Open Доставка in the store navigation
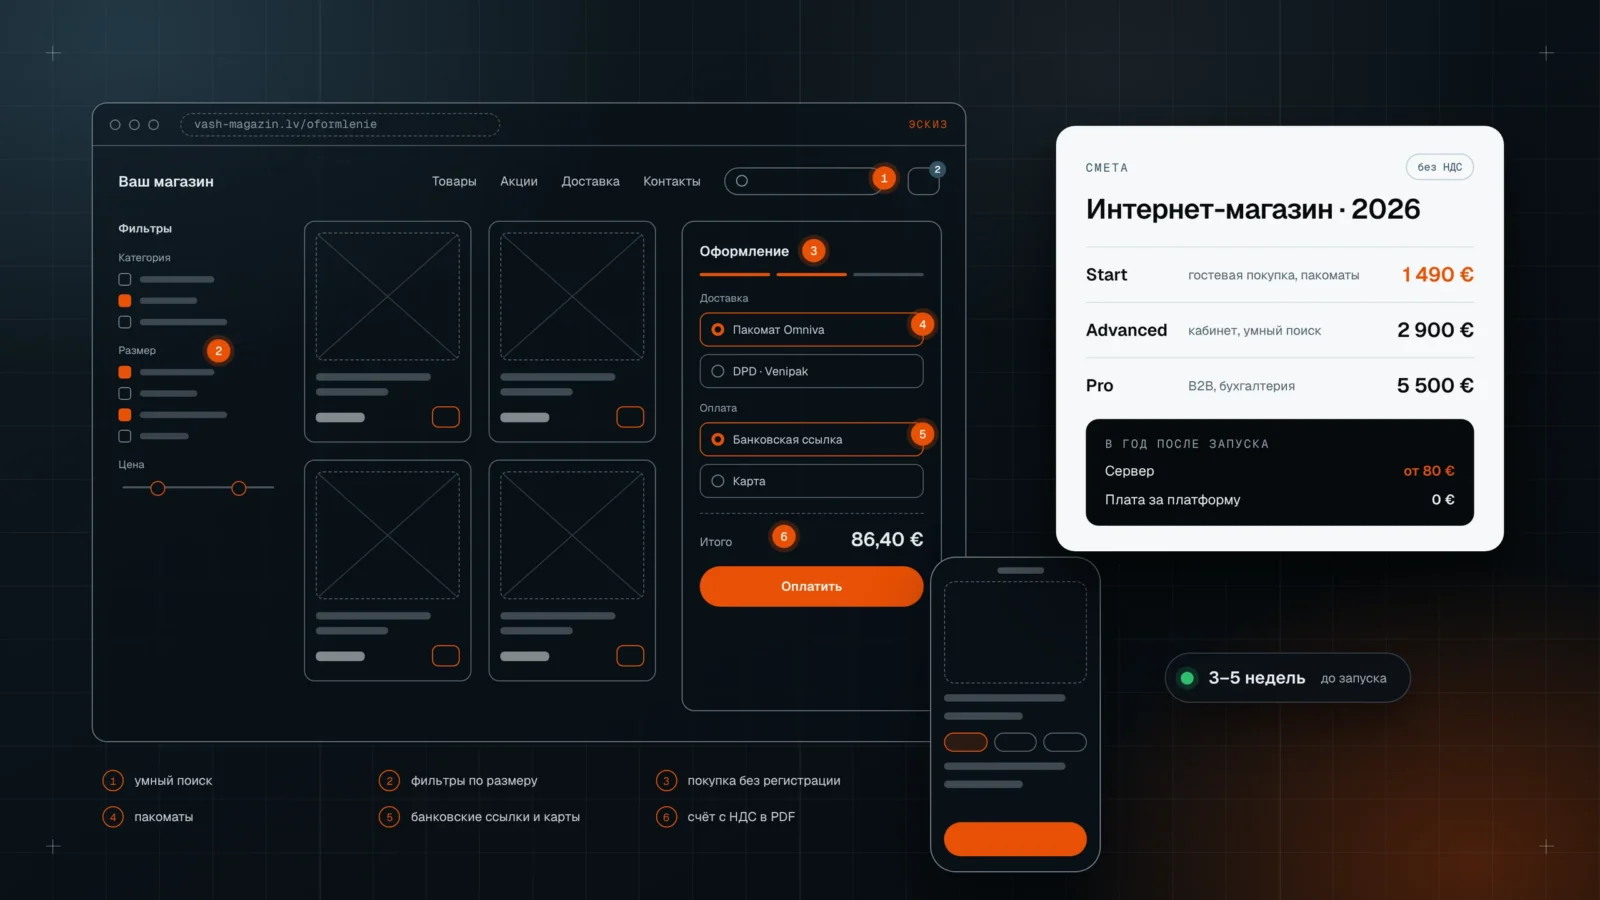This screenshot has height=900, width=1600. (590, 181)
